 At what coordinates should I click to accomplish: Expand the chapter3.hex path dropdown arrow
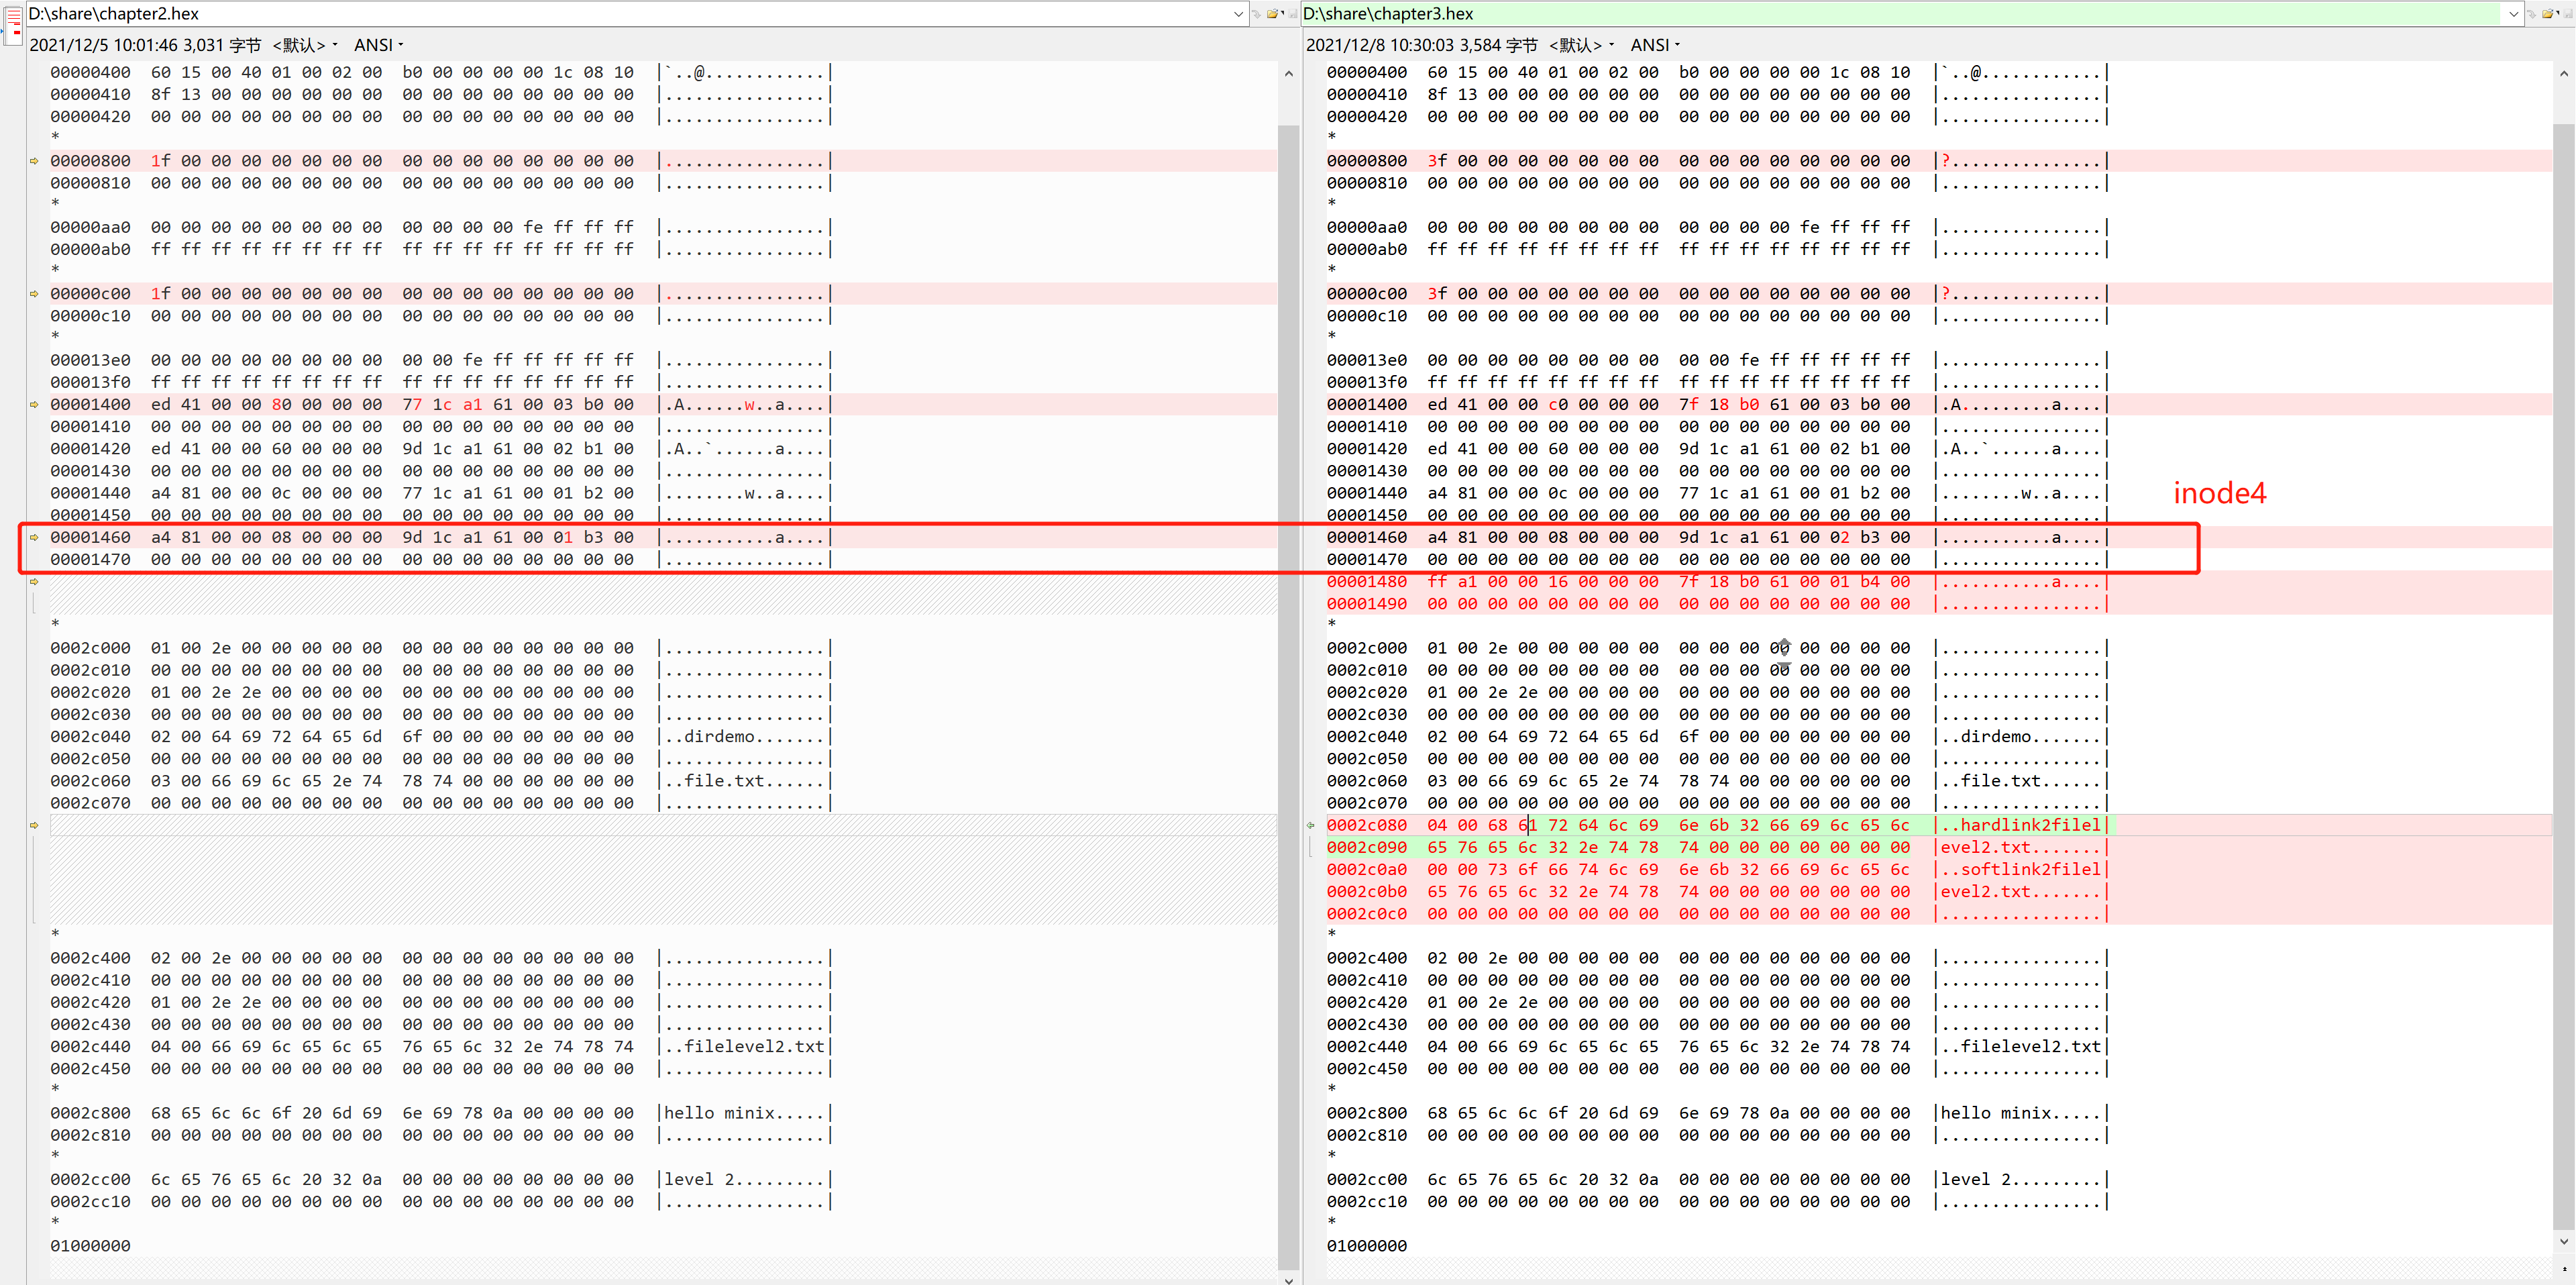click(x=2513, y=14)
